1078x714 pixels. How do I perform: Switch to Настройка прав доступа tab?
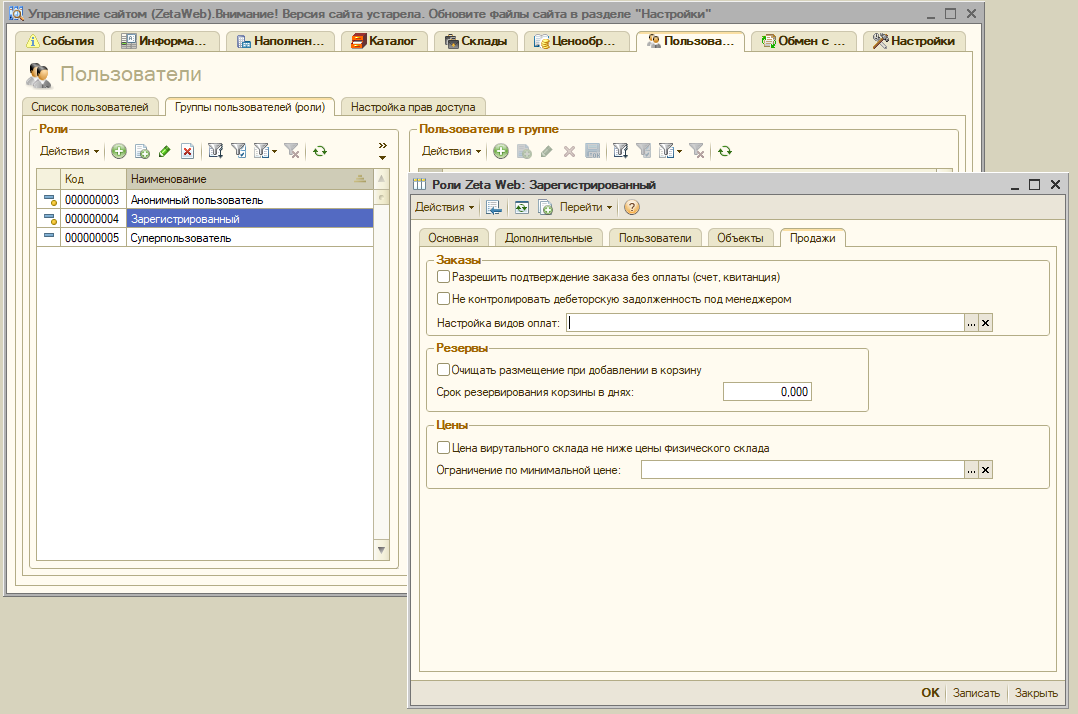413,107
